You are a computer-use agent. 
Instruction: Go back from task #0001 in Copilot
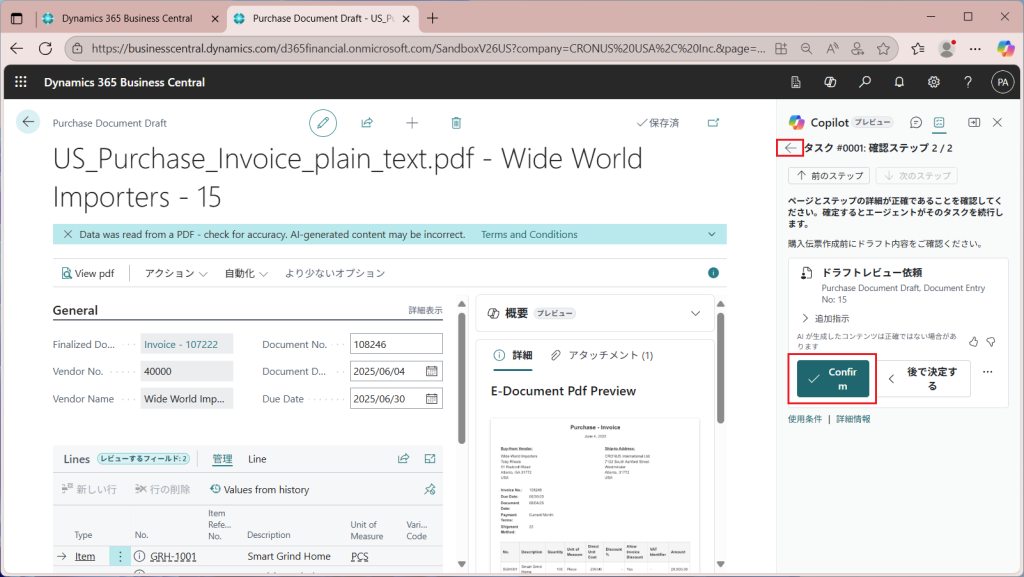click(x=790, y=148)
